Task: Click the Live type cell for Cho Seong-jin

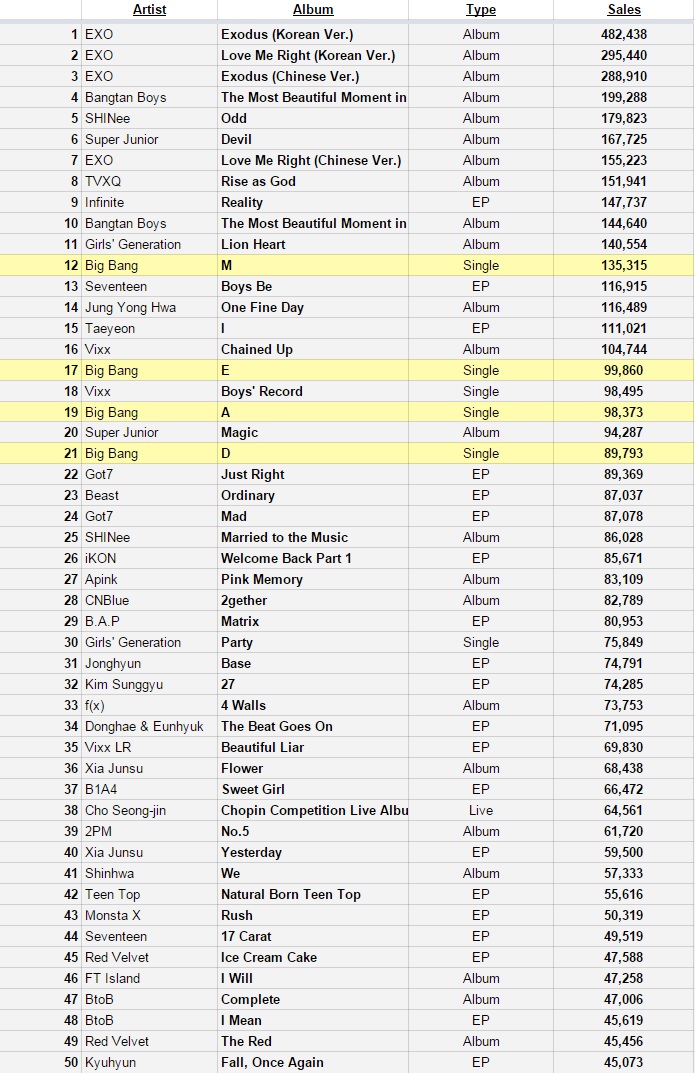Action: pyautogui.click(x=481, y=810)
